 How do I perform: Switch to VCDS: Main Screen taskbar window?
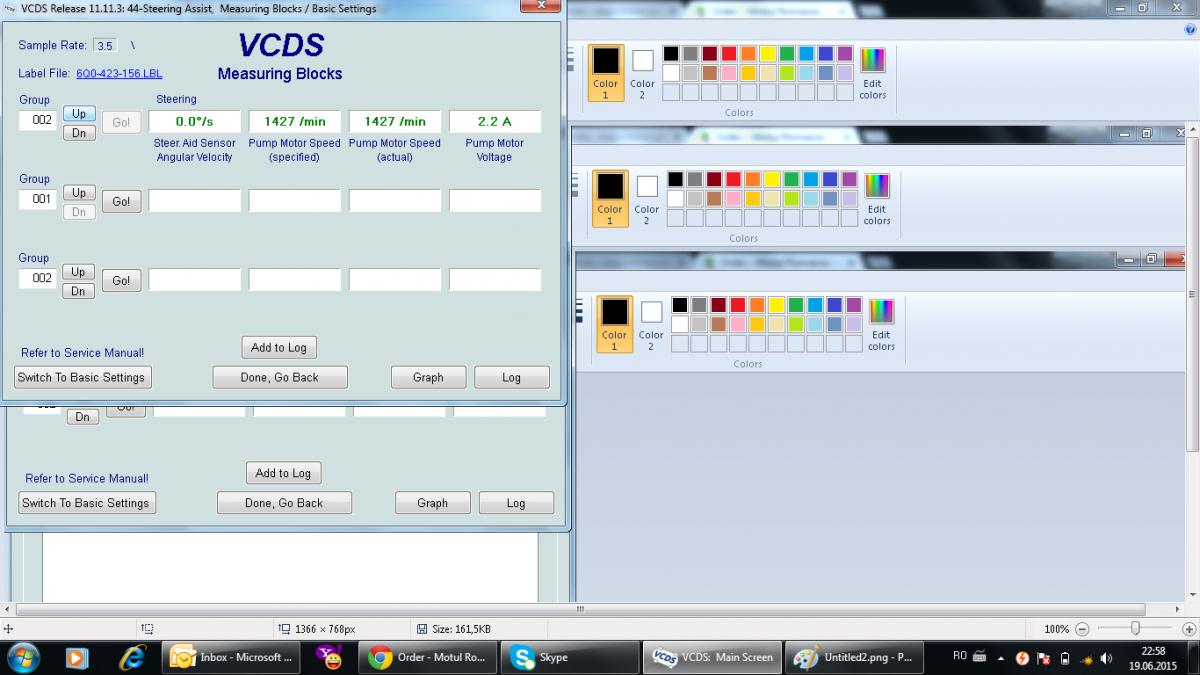click(x=711, y=657)
